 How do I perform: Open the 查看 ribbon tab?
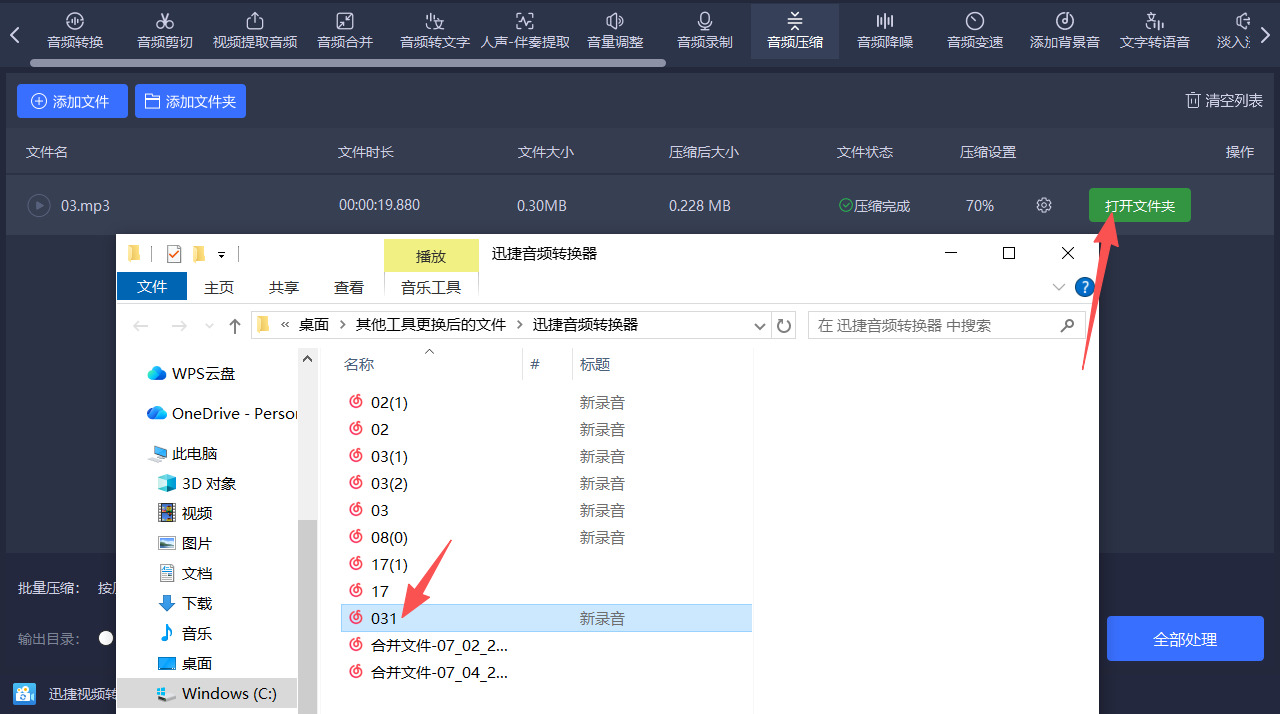click(349, 287)
